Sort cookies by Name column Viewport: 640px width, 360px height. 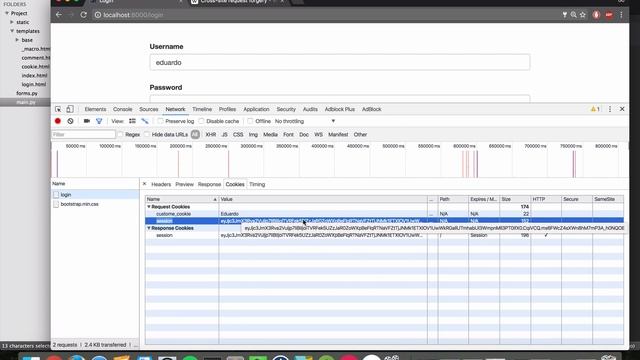pos(182,199)
